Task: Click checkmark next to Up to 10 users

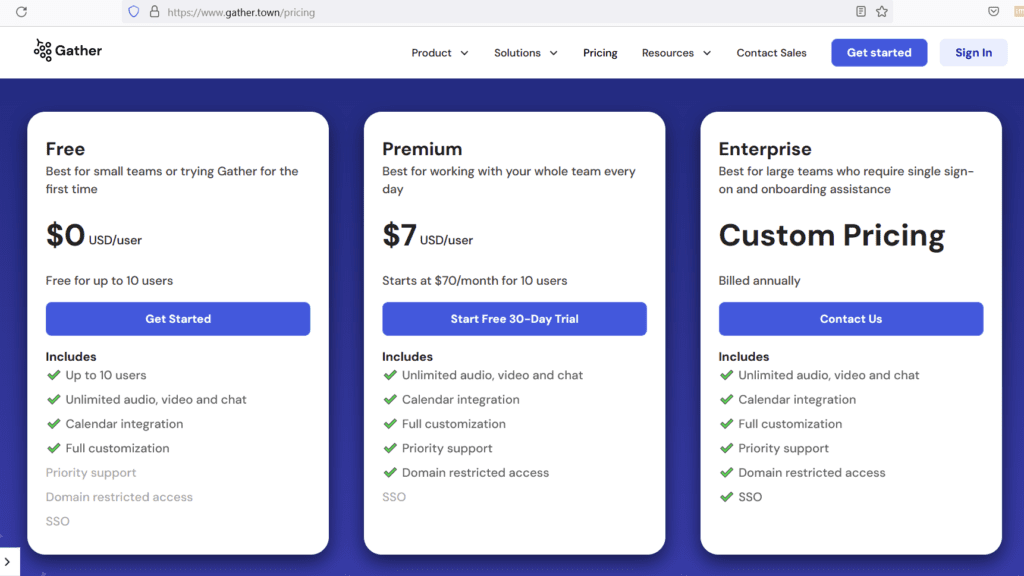Action: [x=54, y=375]
